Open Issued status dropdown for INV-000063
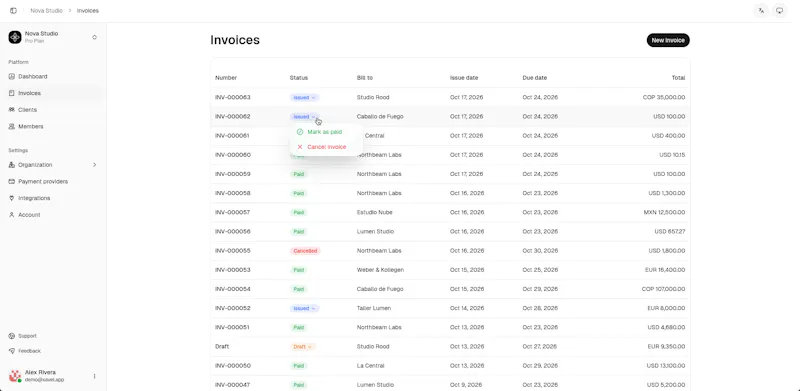Viewport: 800px width, 391px height. (305, 97)
